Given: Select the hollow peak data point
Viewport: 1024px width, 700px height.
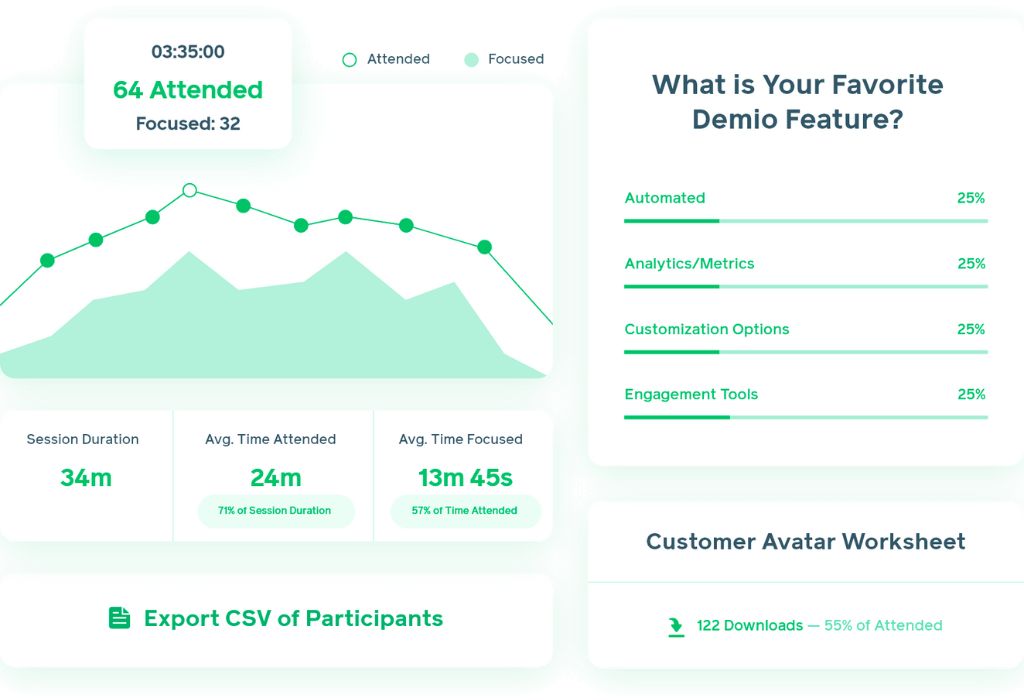Looking at the screenshot, I should [x=189, y=190].
